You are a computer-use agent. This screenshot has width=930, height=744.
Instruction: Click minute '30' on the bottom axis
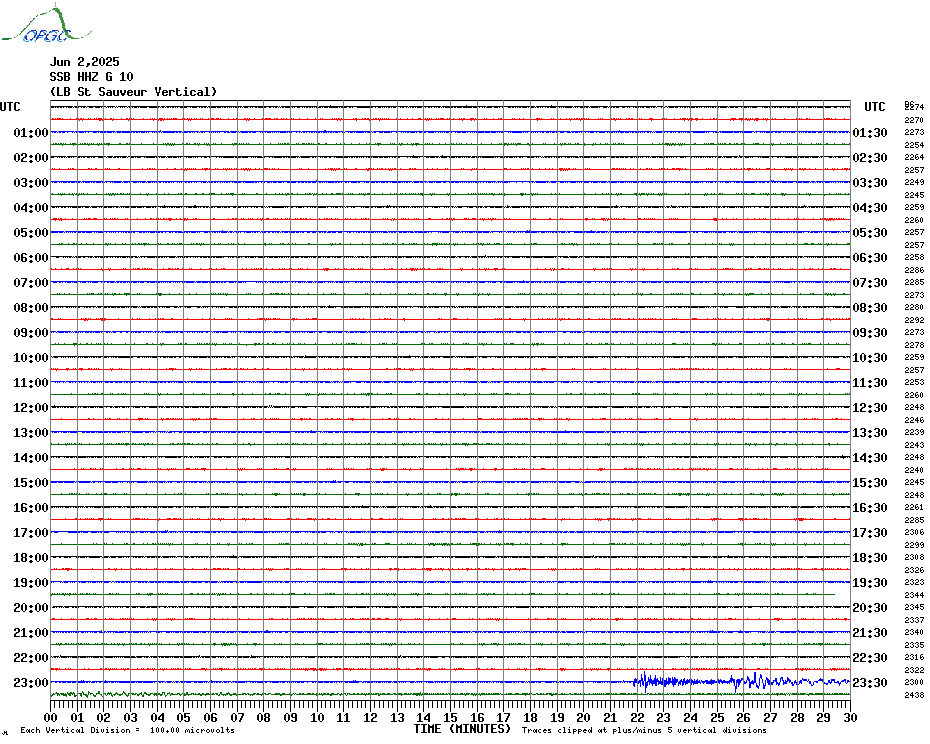tap(850, 717)
